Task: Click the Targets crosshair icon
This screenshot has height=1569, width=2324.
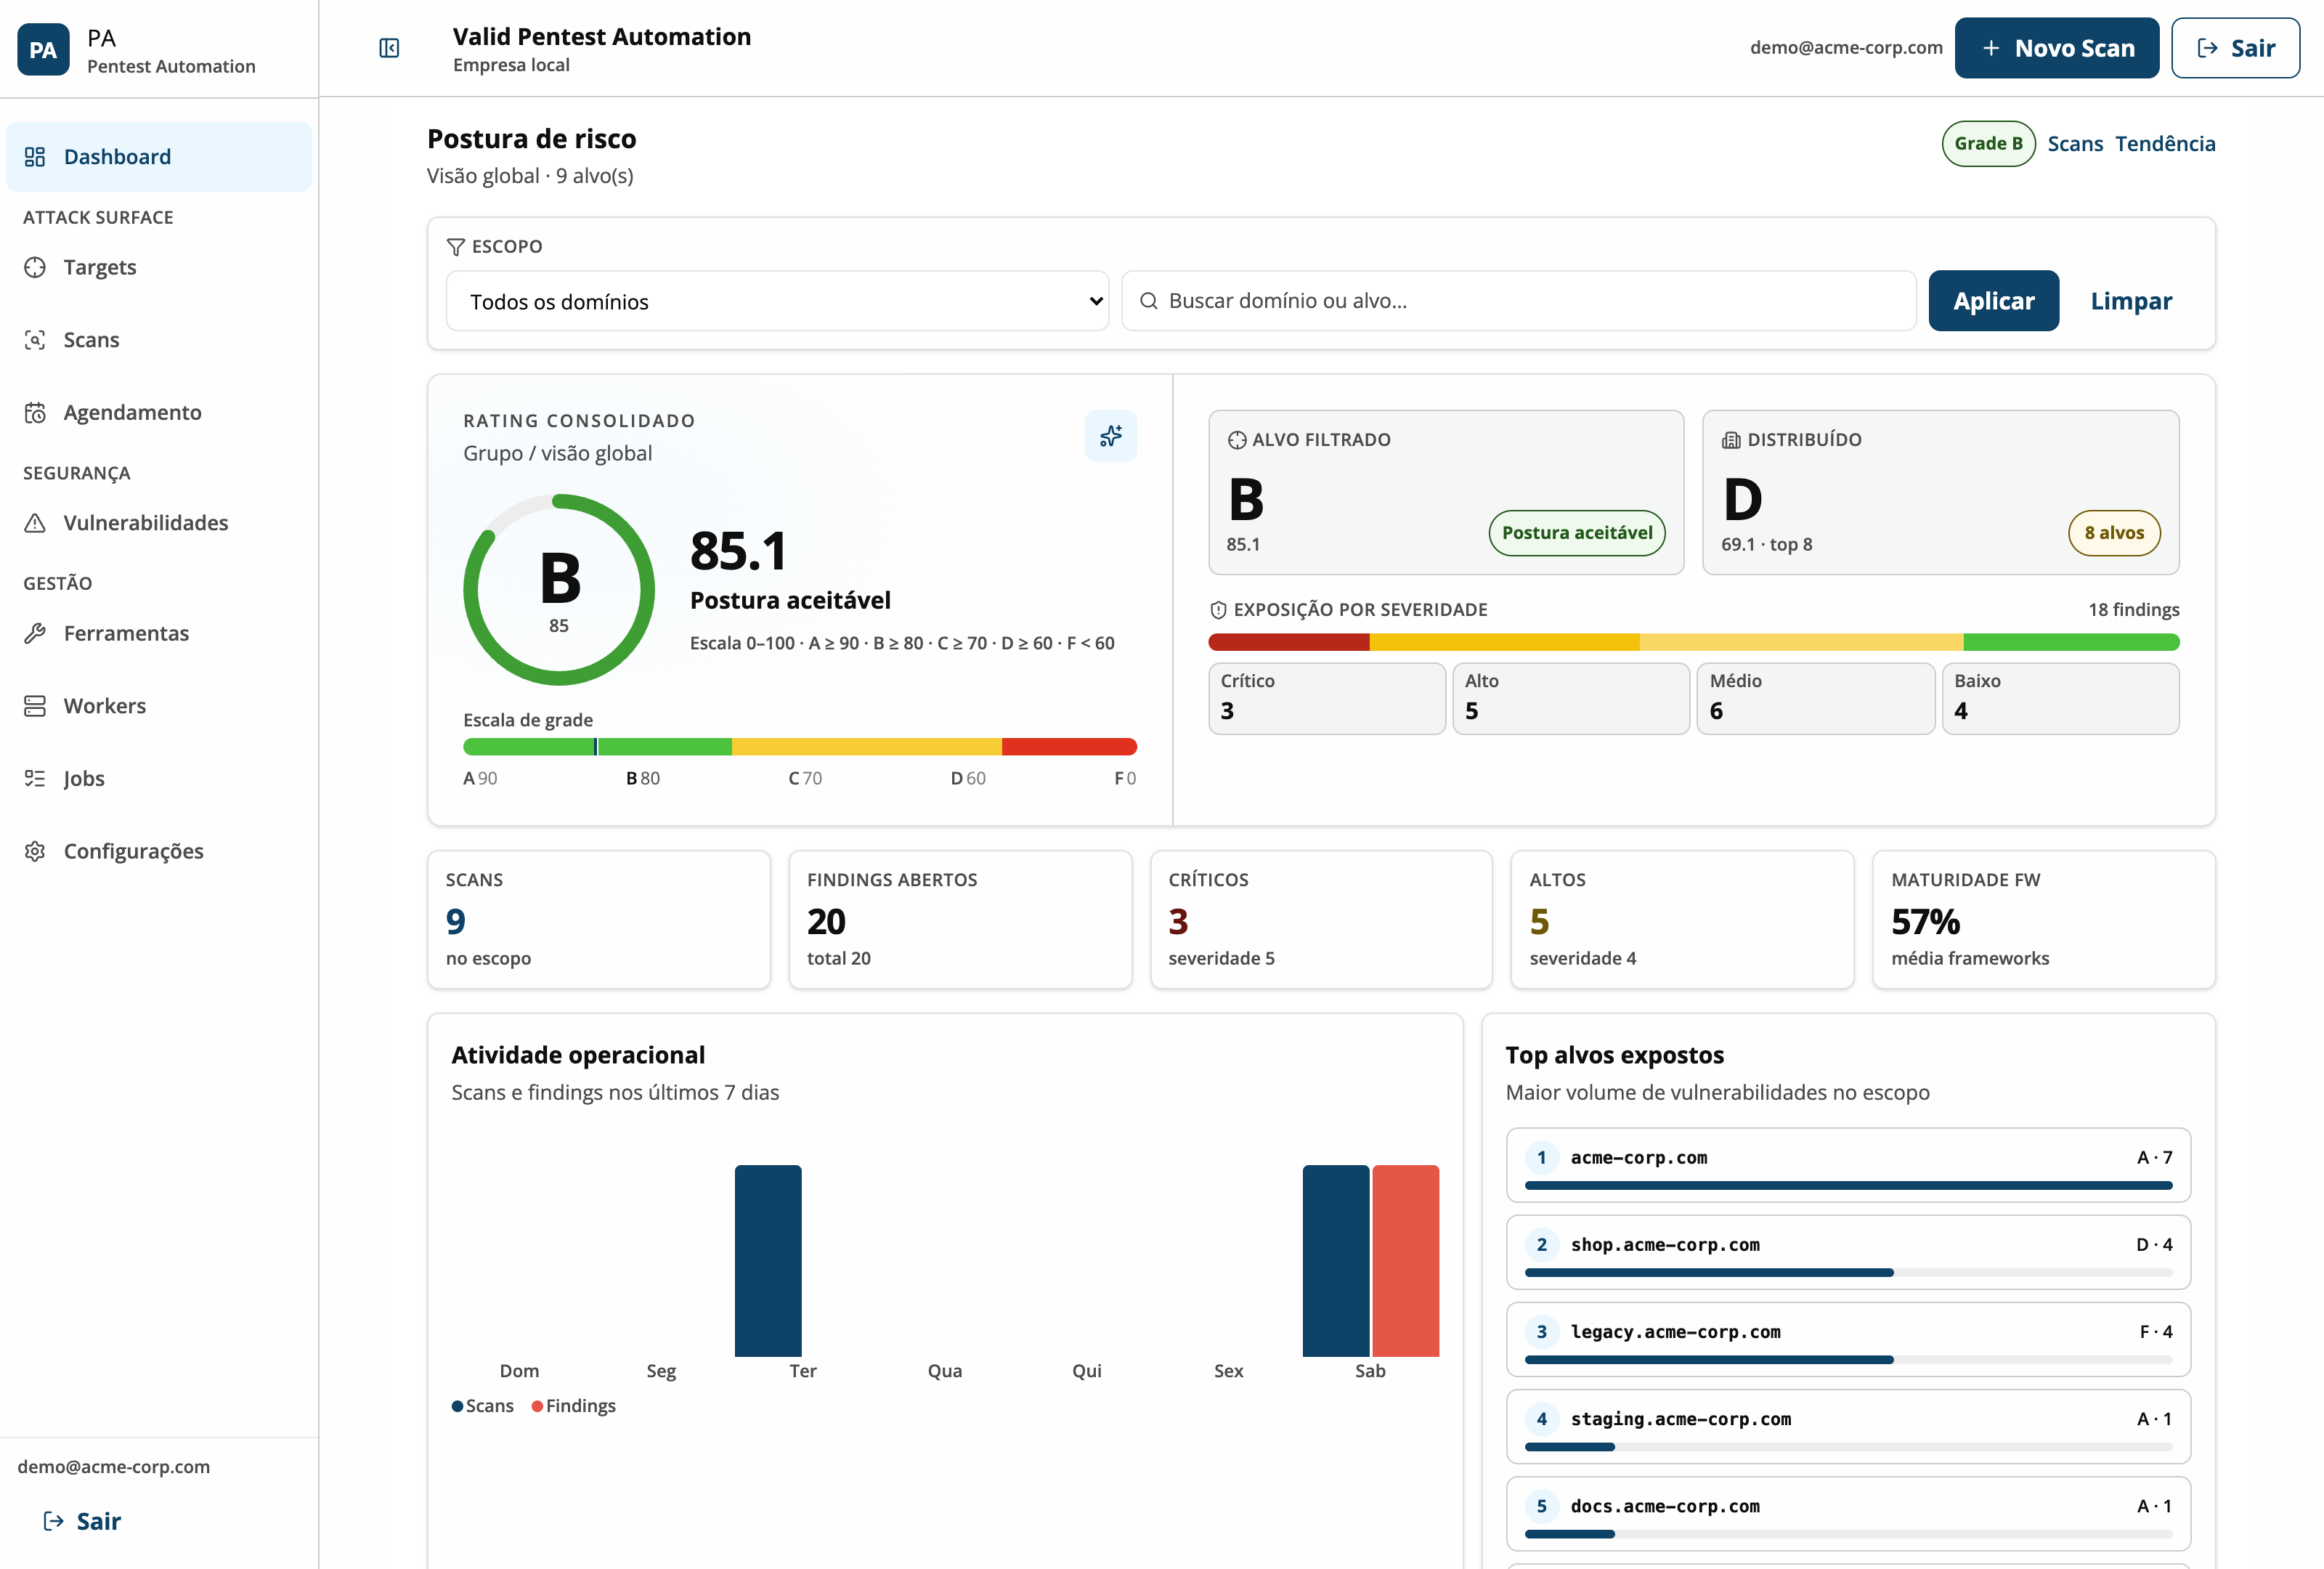Action: click(x=35, y=267)
